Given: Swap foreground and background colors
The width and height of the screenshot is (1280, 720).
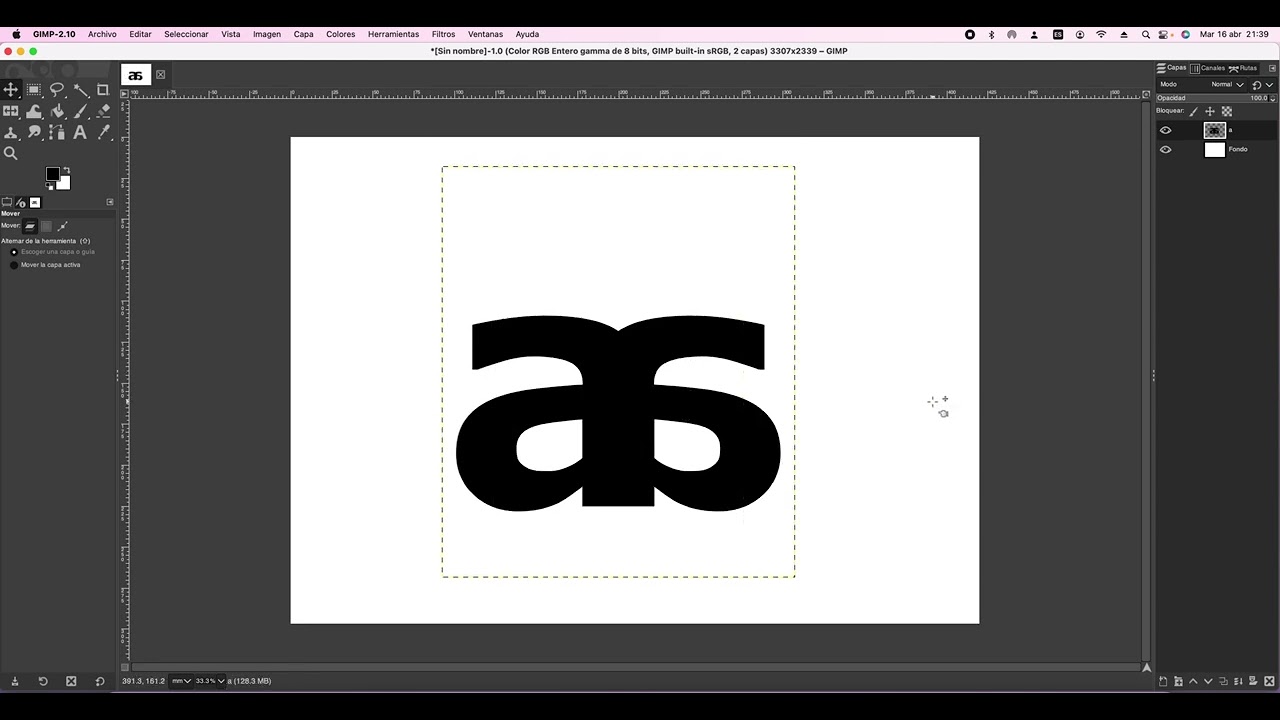Looking at the screenshot, I should tap(66, 170).
